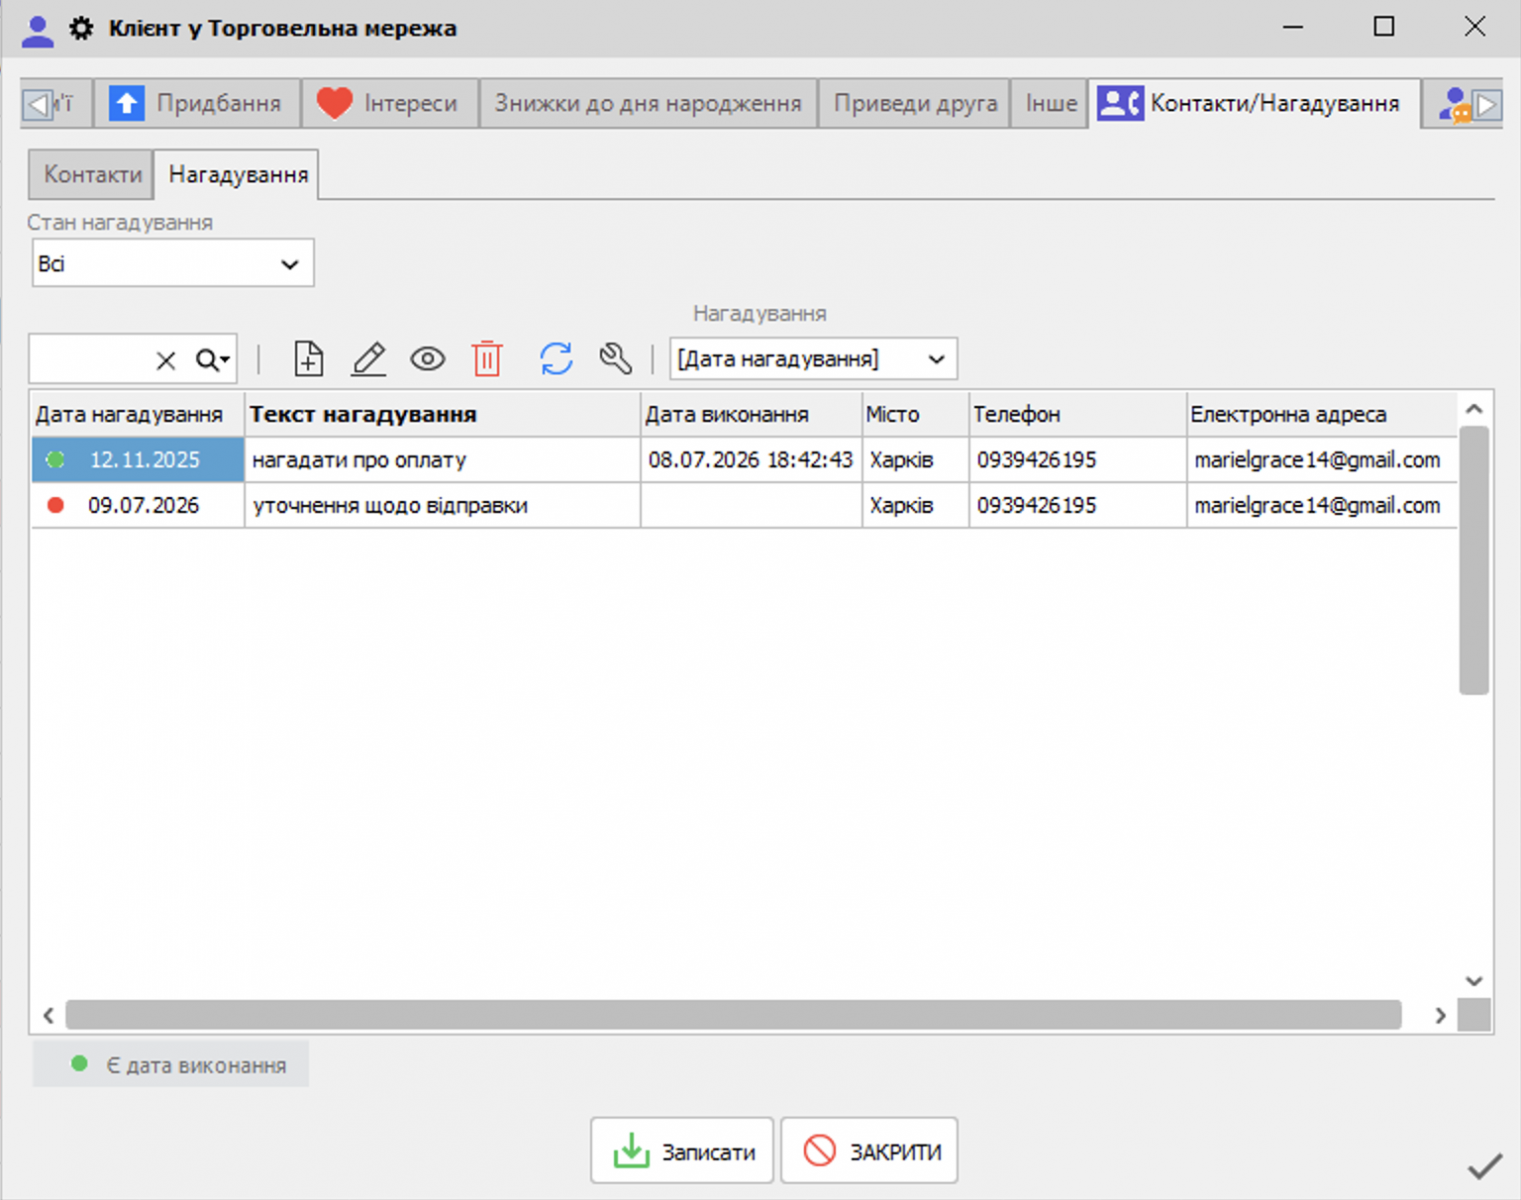The image size is (1521, 1200).
Task: Click the empty Дата виконання cell for 09.07.2026
Action: coord(751,506)
